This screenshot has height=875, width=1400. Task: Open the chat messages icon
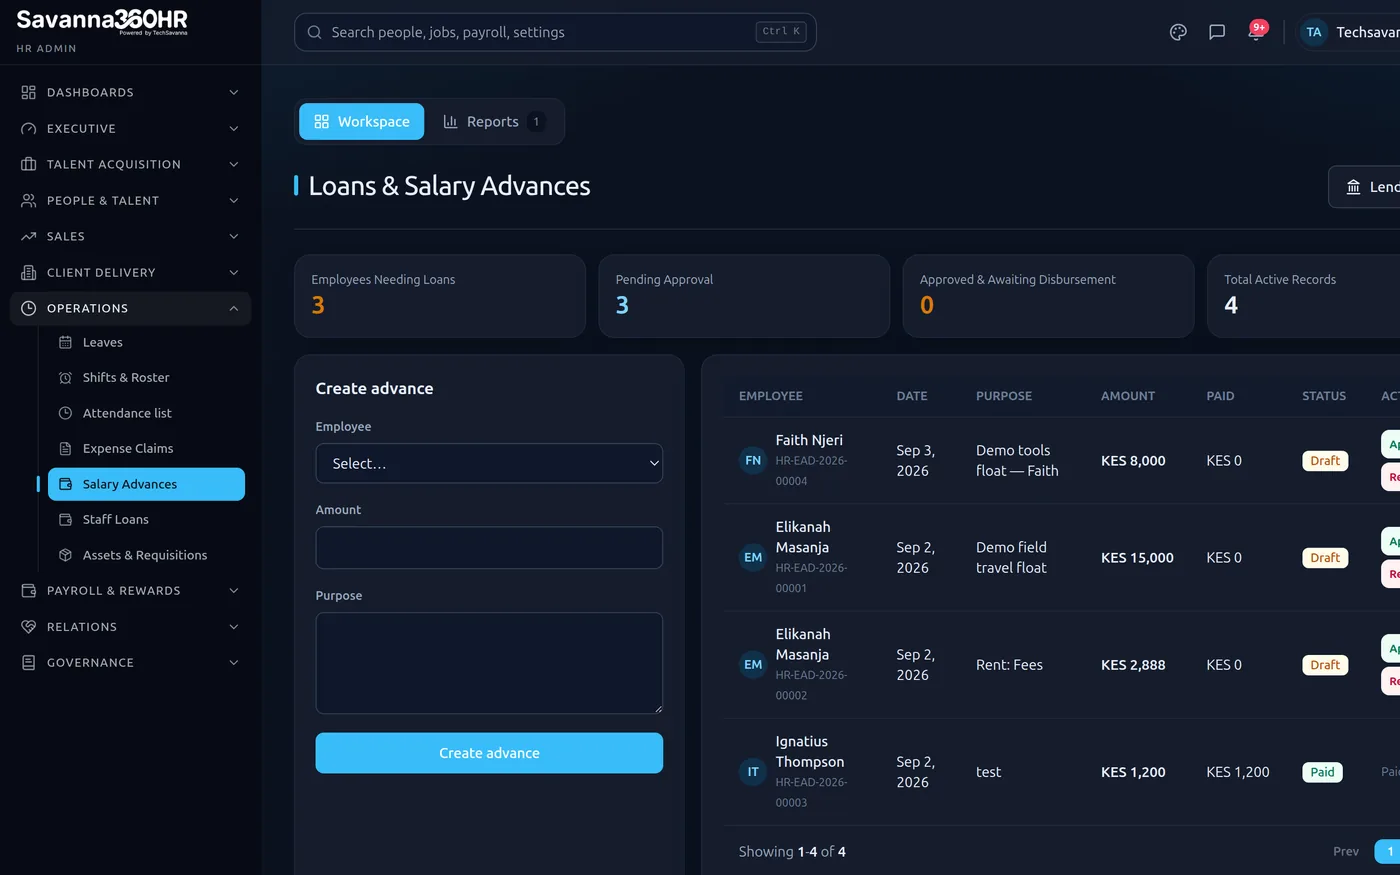tap(1217, 32)
